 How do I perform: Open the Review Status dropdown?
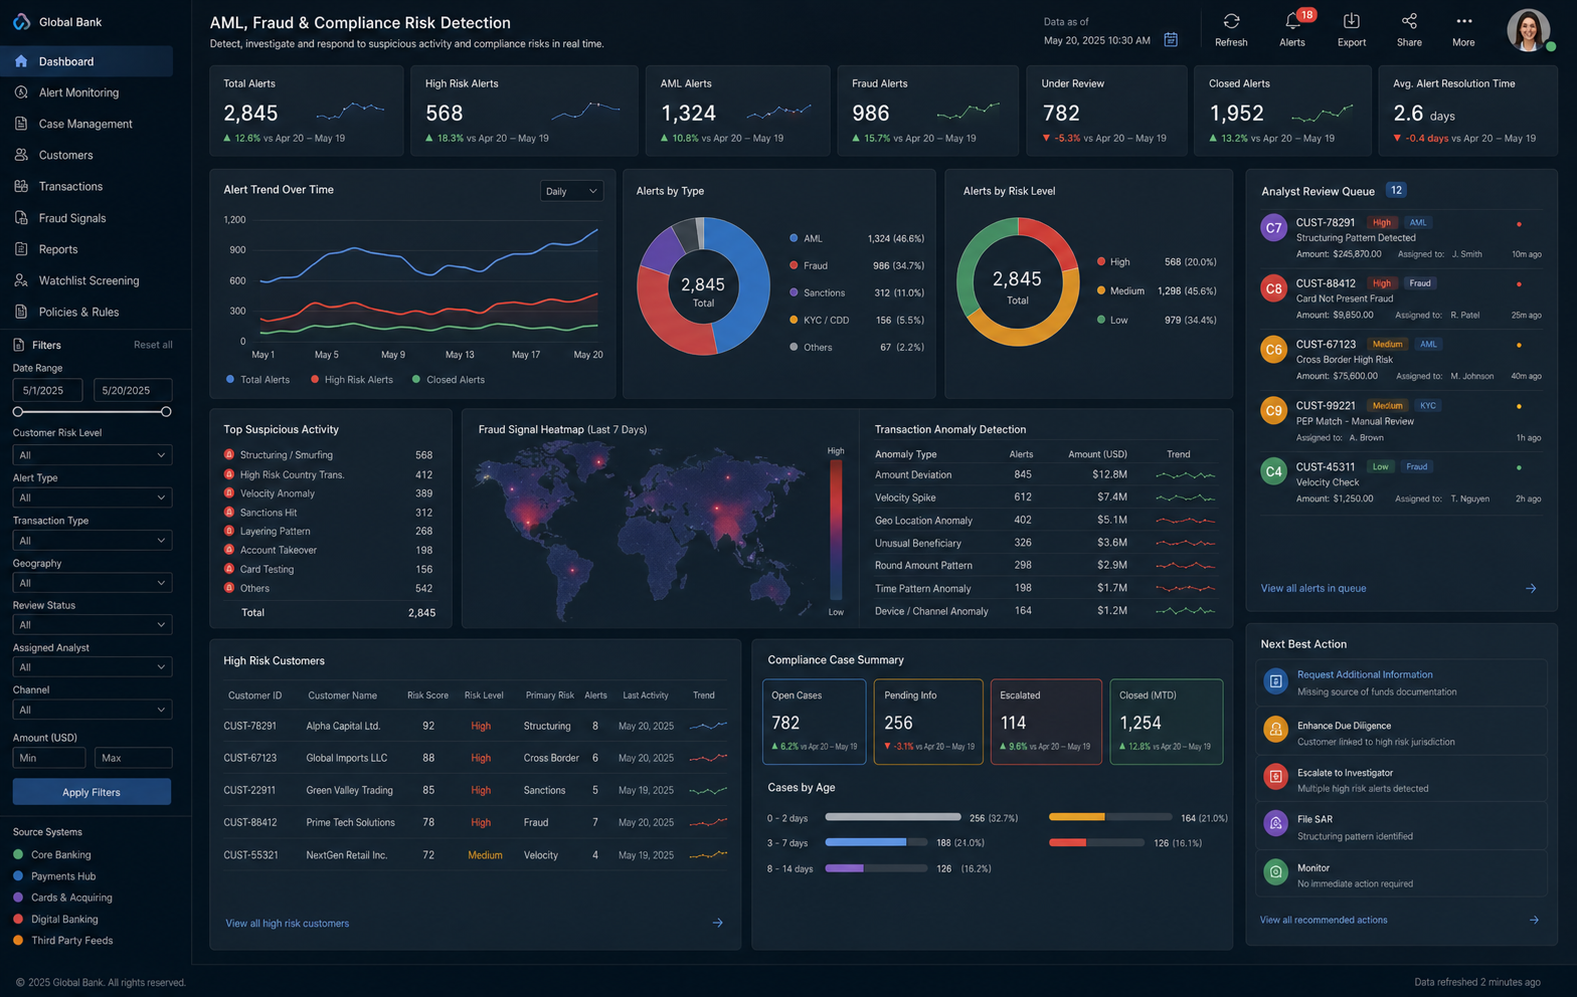pos(91,625)
